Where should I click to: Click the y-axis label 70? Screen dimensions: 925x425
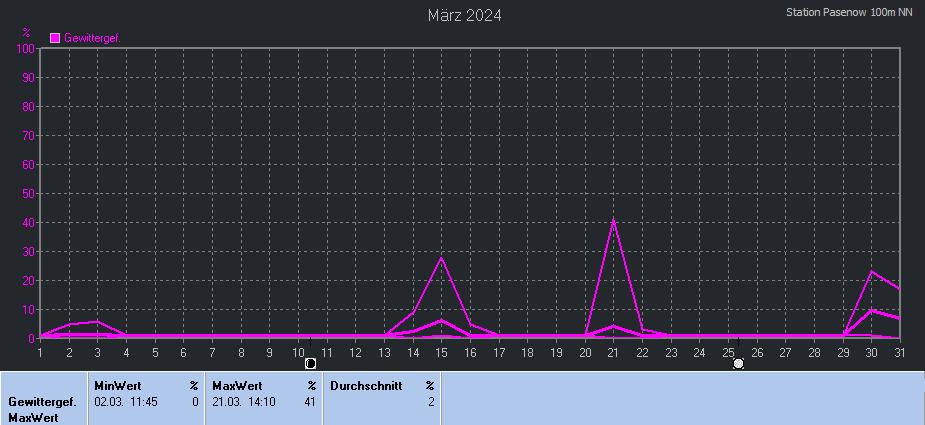(x=29, y=136)
